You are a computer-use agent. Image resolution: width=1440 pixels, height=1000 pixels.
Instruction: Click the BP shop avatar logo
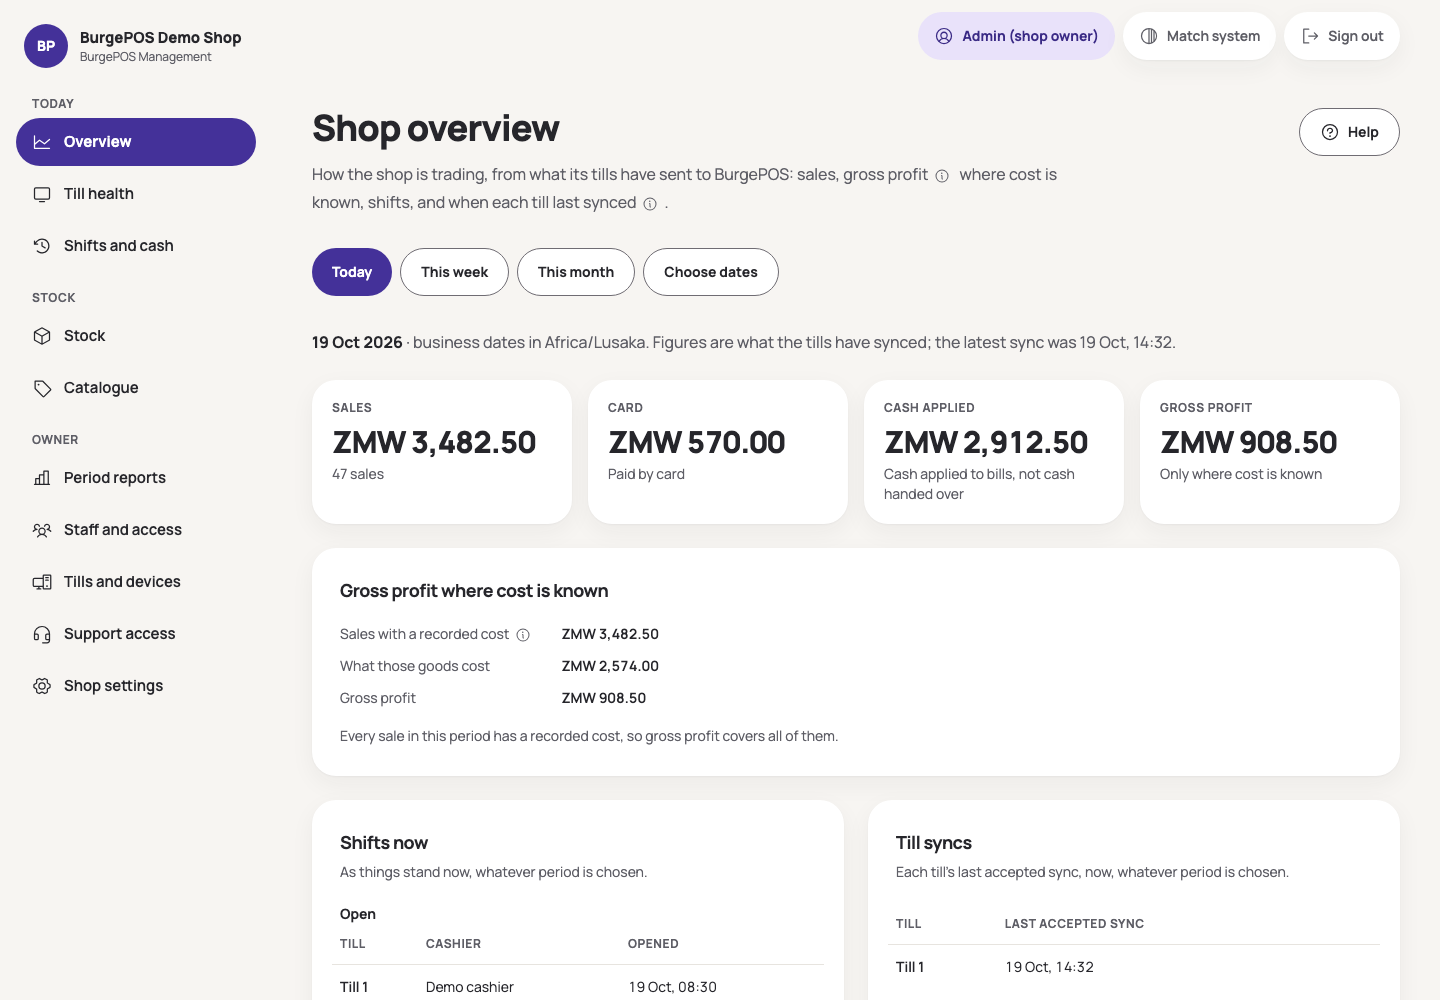click(x=46, y=46)
